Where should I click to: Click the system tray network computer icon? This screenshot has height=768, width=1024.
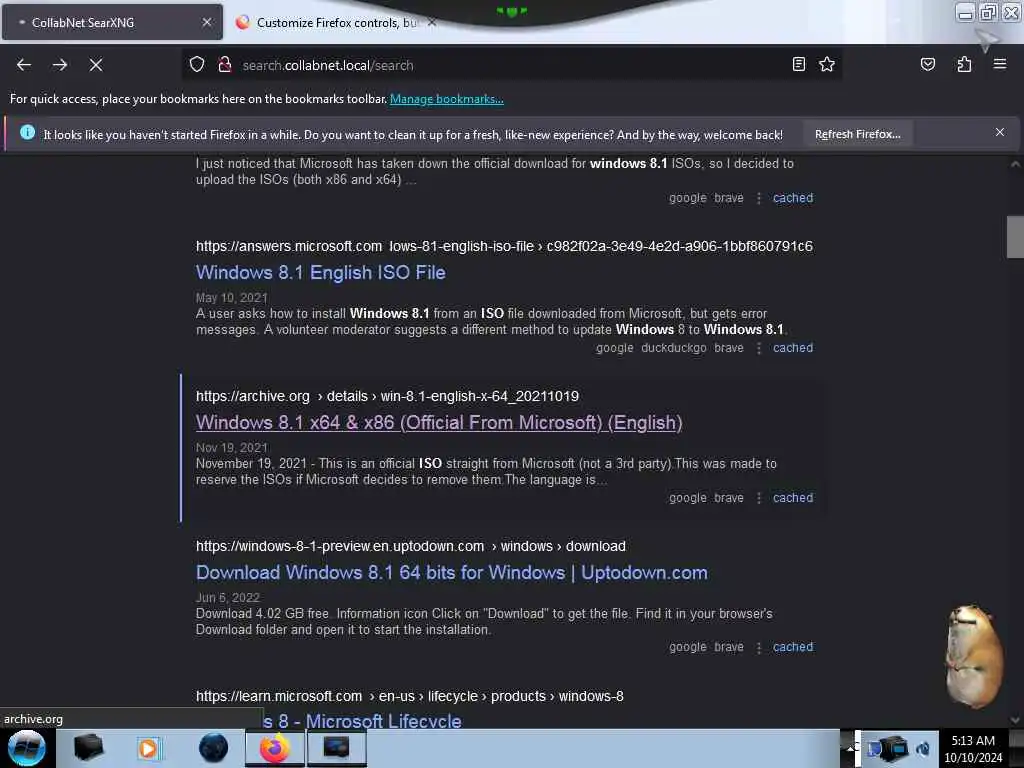[x=891, y=748]
